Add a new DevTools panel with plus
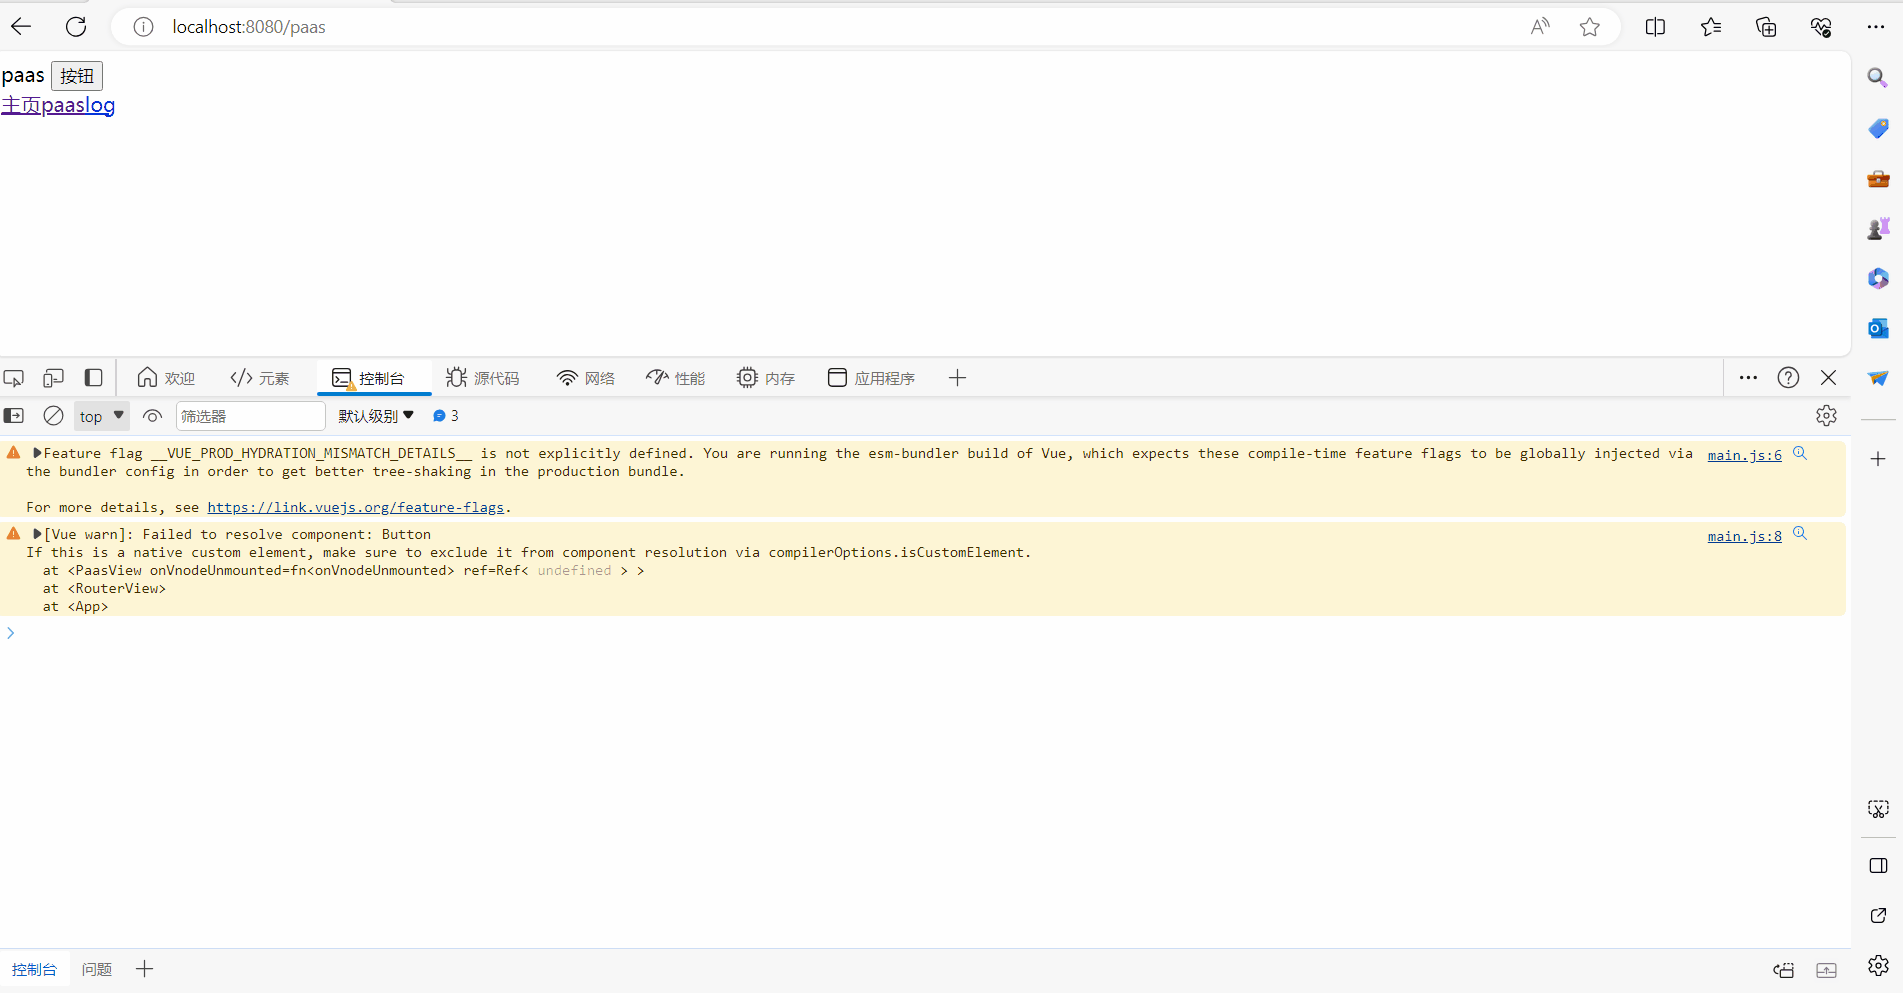The width and height of the screenshot is (1903, 993). point(957,377)
